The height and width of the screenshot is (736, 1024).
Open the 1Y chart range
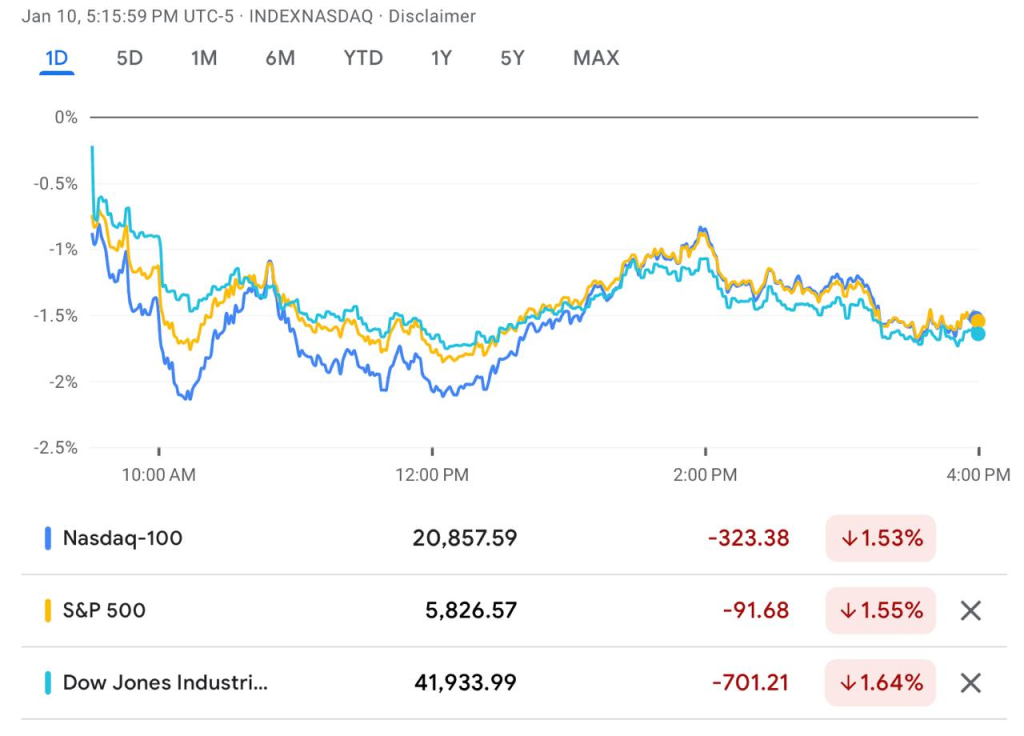click(x=441, y=58)
